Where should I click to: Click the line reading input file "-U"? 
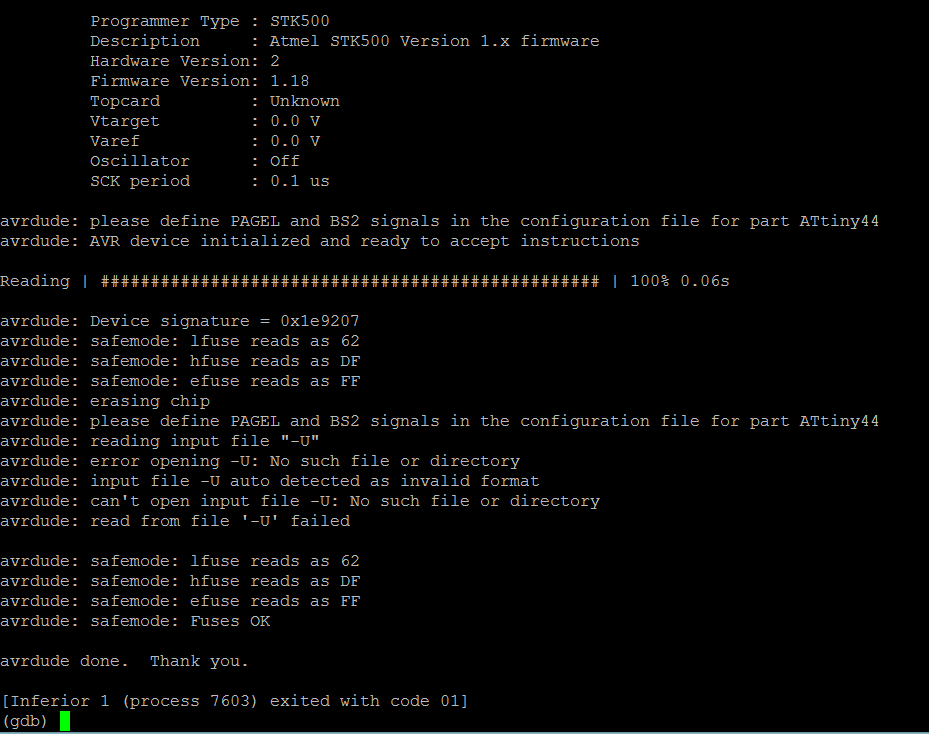[160, 441]
